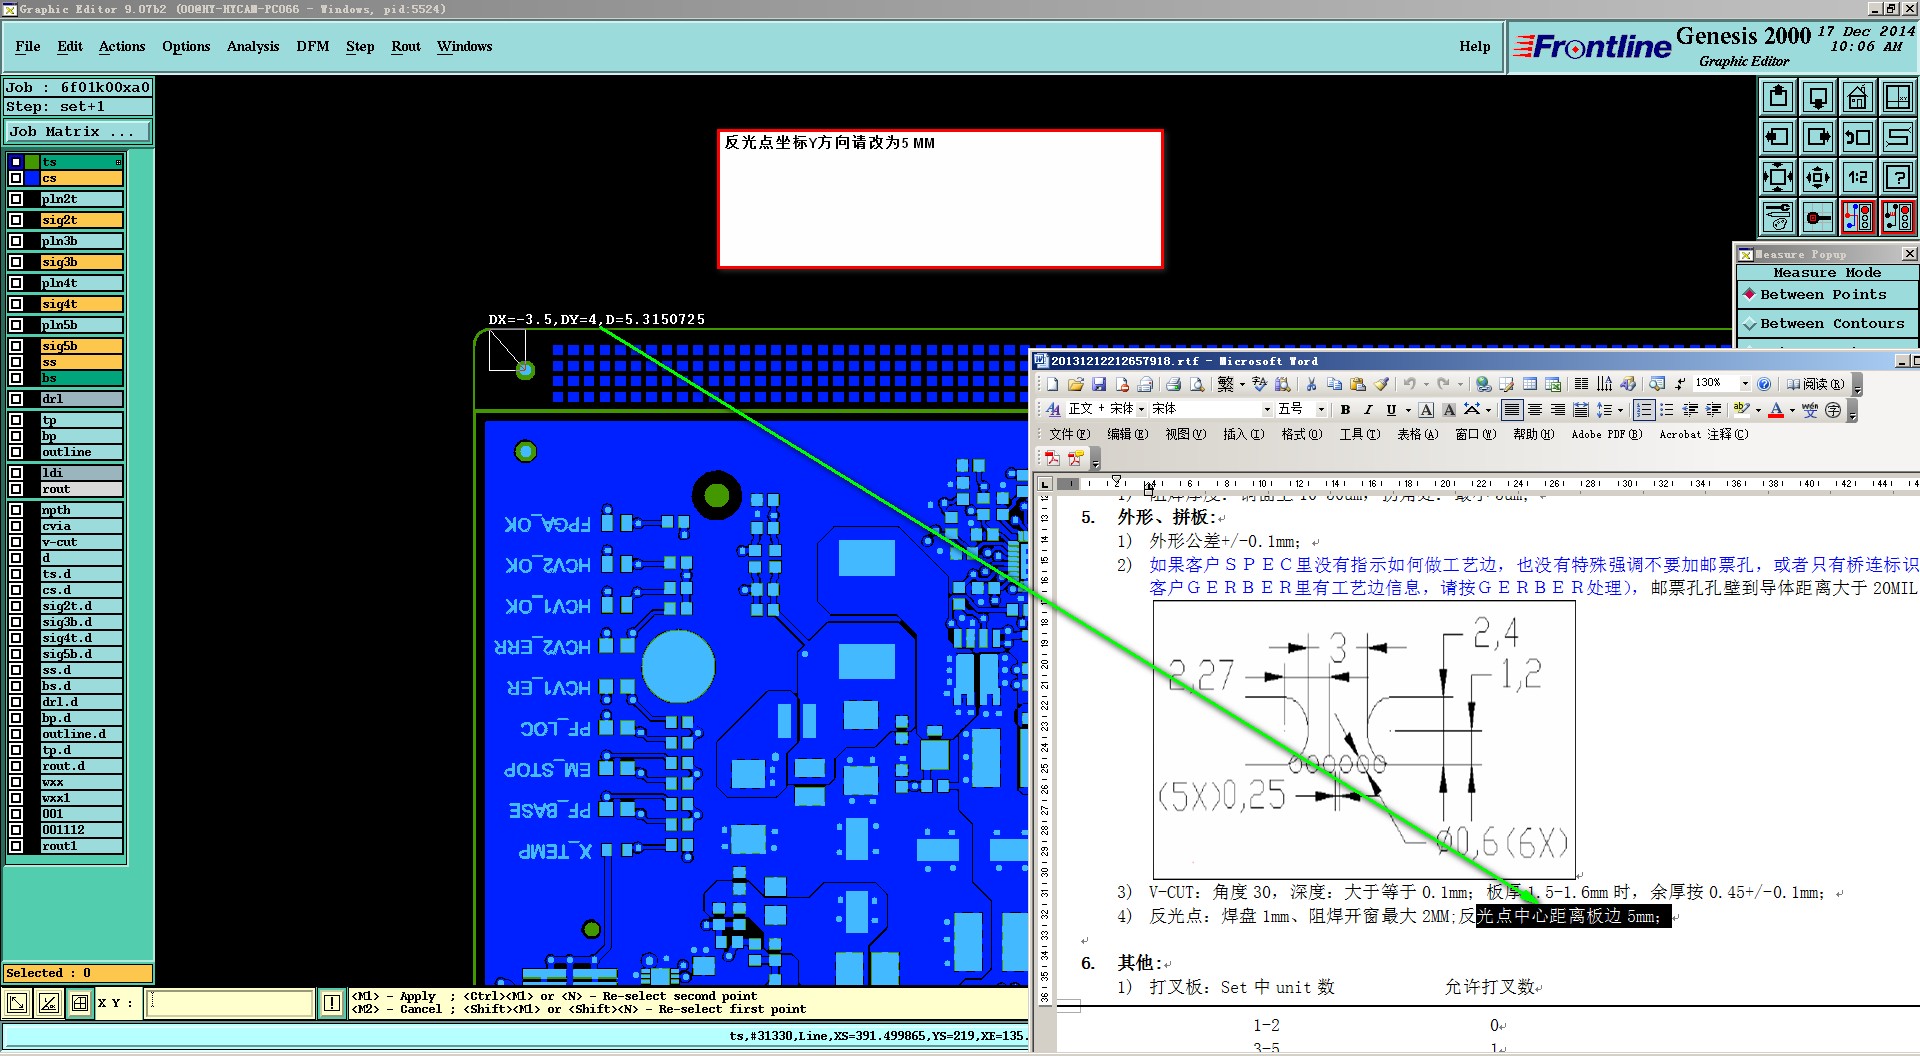The image size is (1920, 1056).
Task: Open the font size dropdown in Word
Action: [1321, 409]
